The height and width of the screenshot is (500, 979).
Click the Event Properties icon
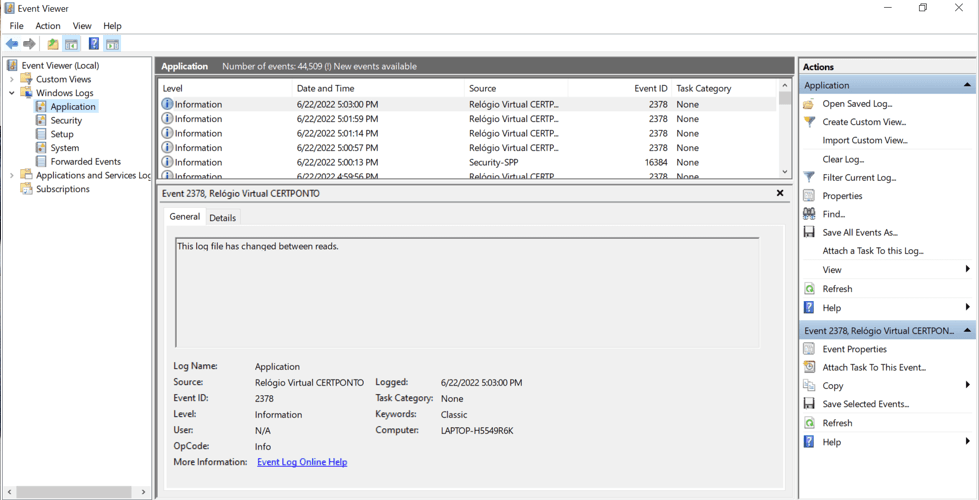(809, 349)
